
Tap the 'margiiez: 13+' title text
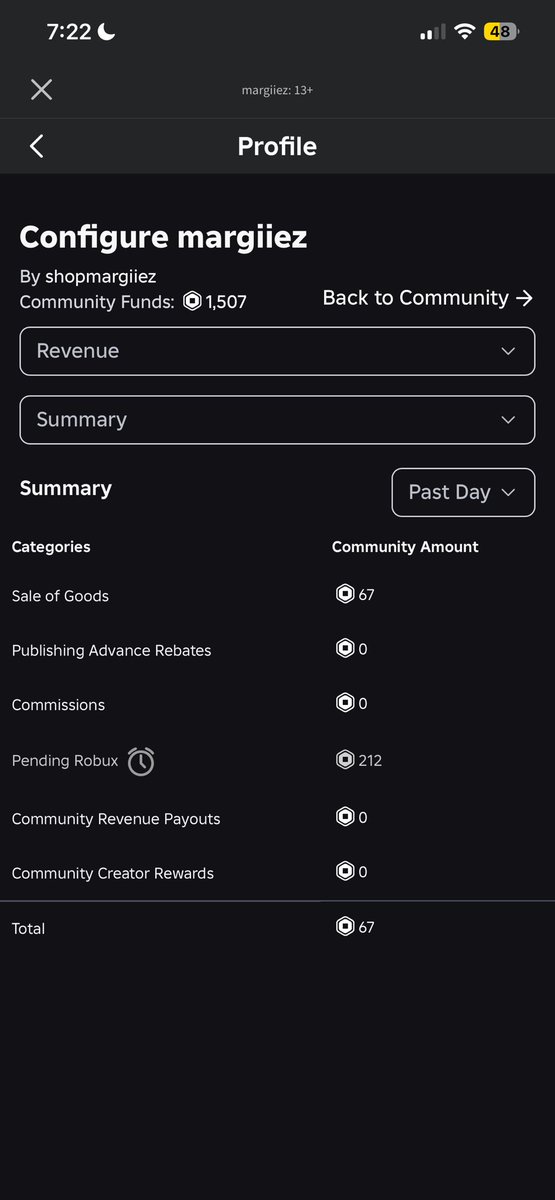[277, 90]
